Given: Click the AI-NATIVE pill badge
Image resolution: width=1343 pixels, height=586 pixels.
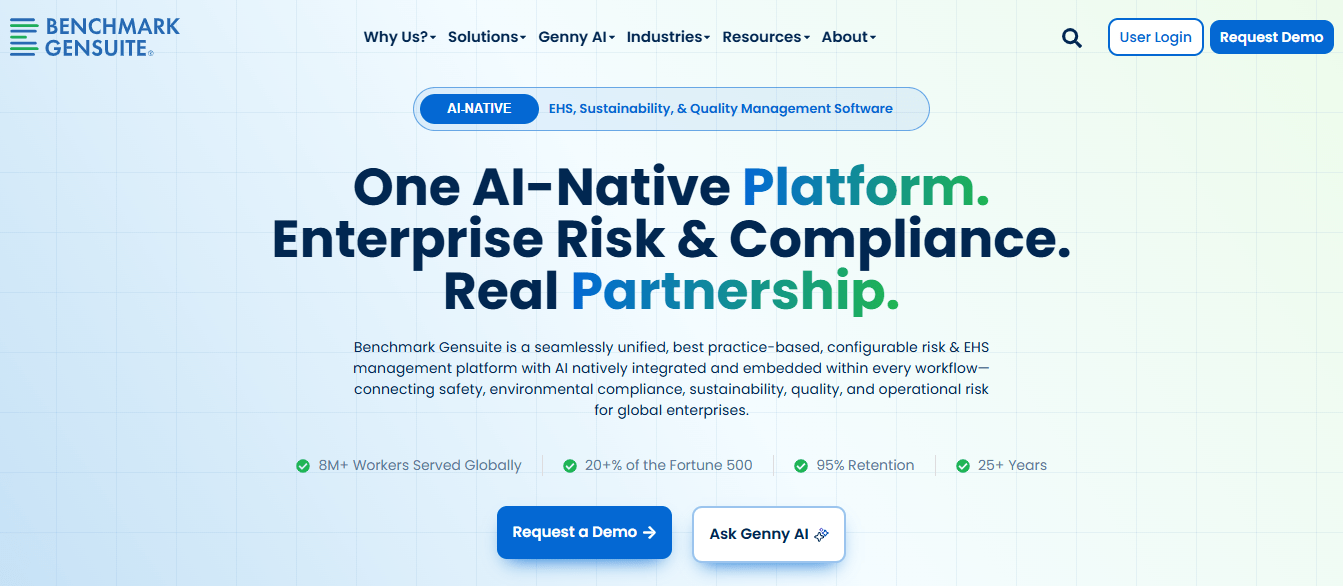Looking at the screenshot, I should tap(479, 108).
